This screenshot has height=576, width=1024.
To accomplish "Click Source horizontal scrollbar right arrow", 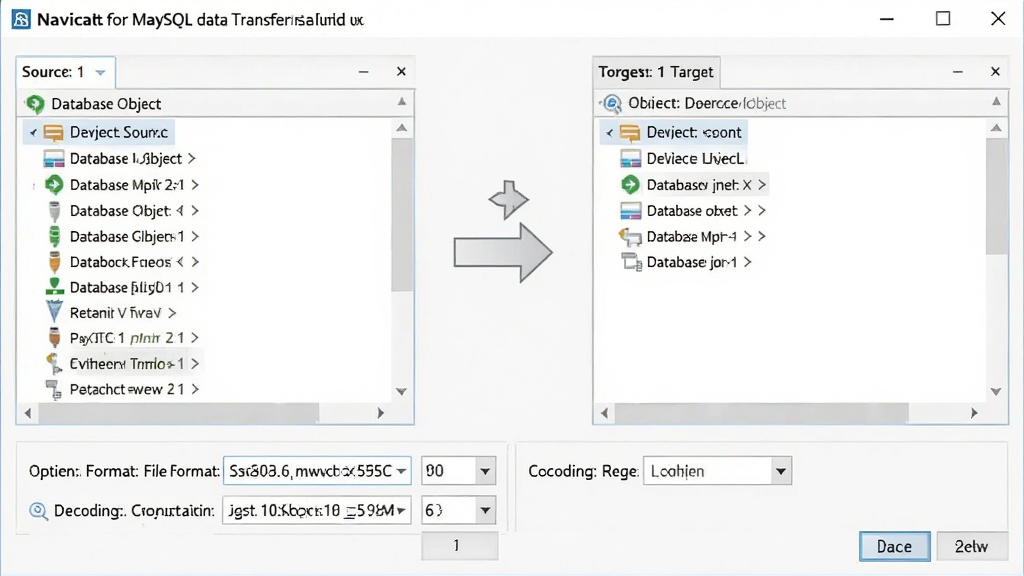I will coord(381,413).
